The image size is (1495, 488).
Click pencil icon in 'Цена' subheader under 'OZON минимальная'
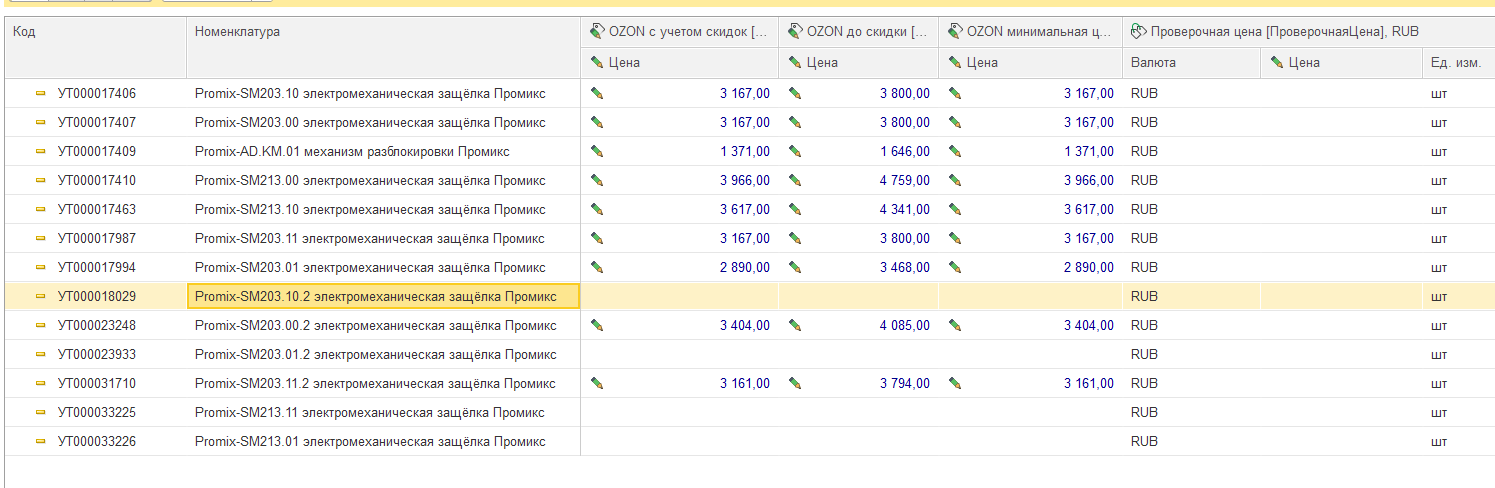click(x=955, y=63)
